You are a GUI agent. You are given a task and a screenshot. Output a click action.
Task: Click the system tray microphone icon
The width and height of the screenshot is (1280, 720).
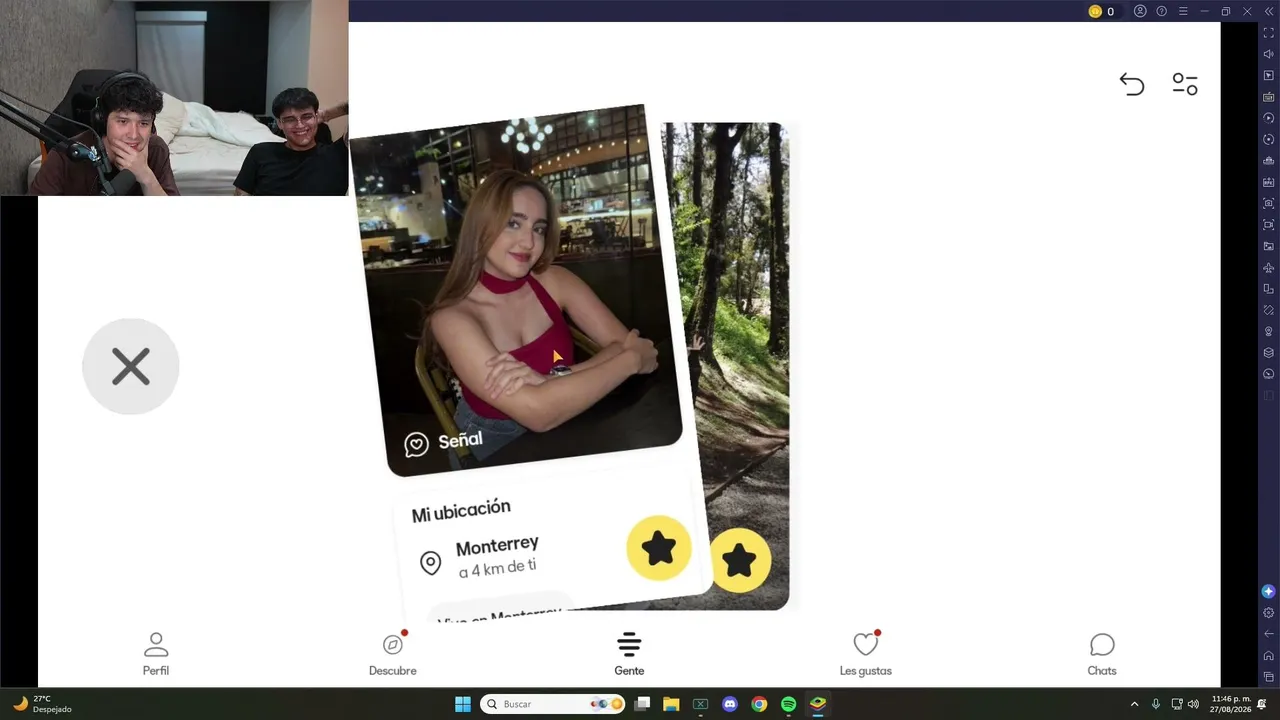click(1156, 704)
